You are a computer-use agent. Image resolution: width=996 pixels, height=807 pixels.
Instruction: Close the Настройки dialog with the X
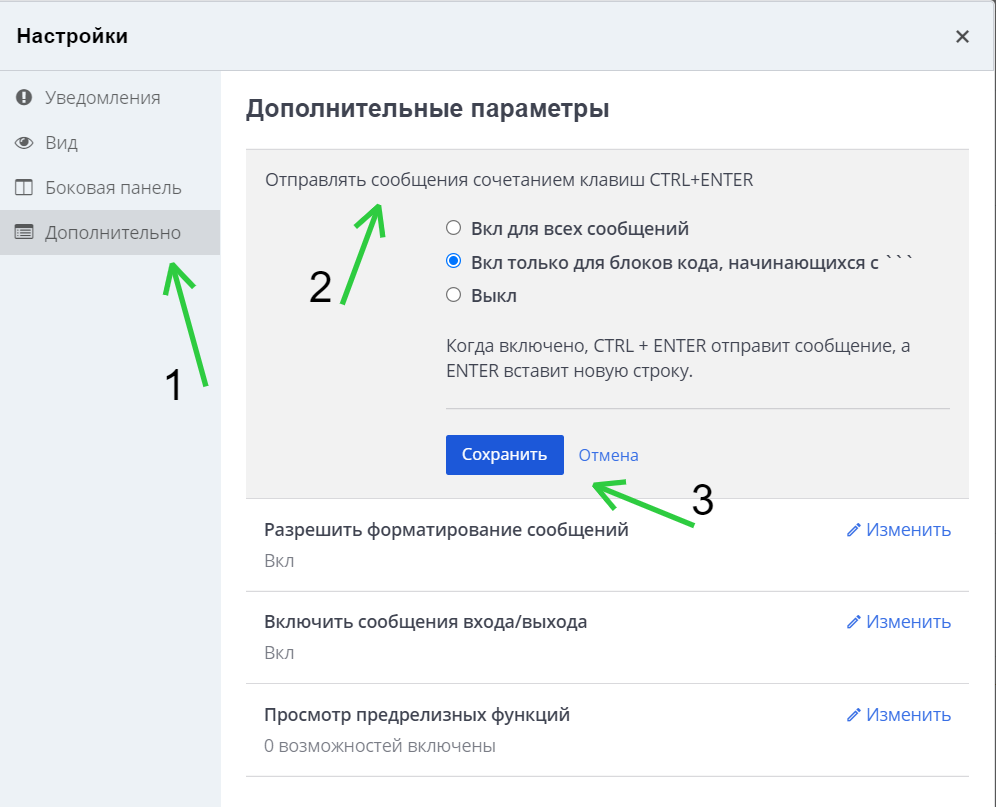pyautogui.click(x=962, y=36)
